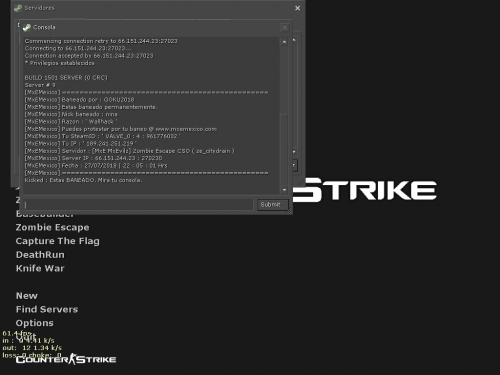Choose DeathRun in the main menu

(40, 255)
